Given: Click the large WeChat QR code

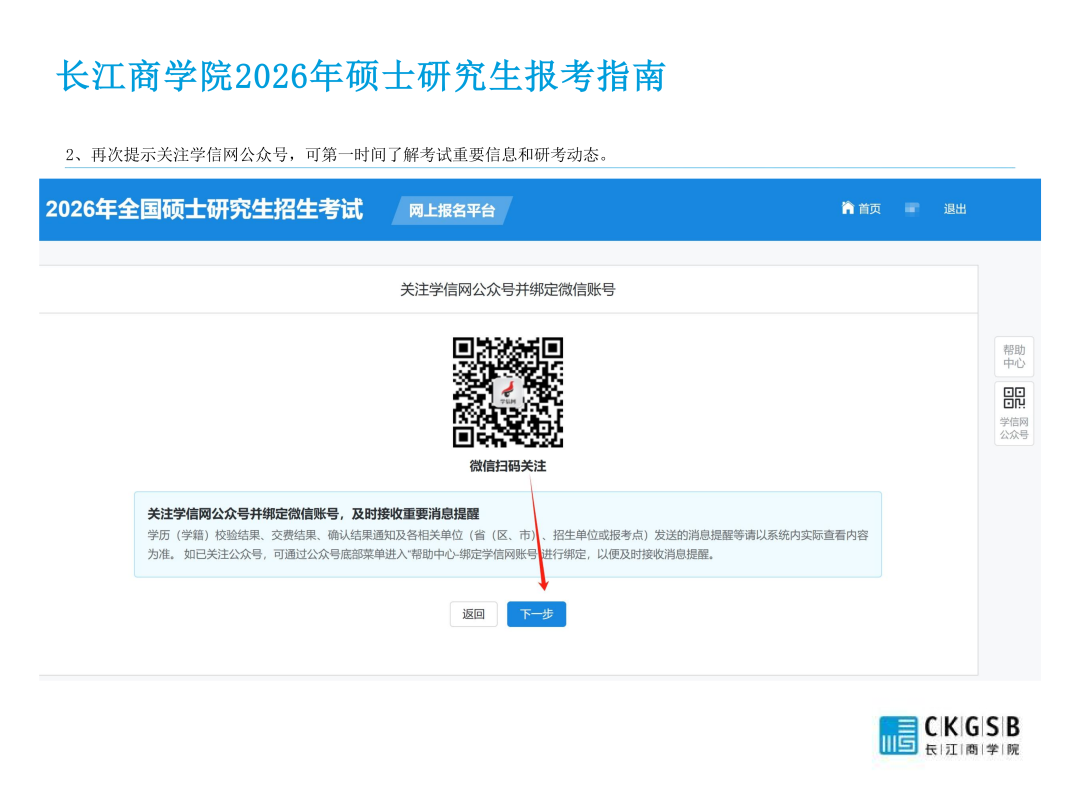Looking at the screenshot, I should tap(508, 392).
